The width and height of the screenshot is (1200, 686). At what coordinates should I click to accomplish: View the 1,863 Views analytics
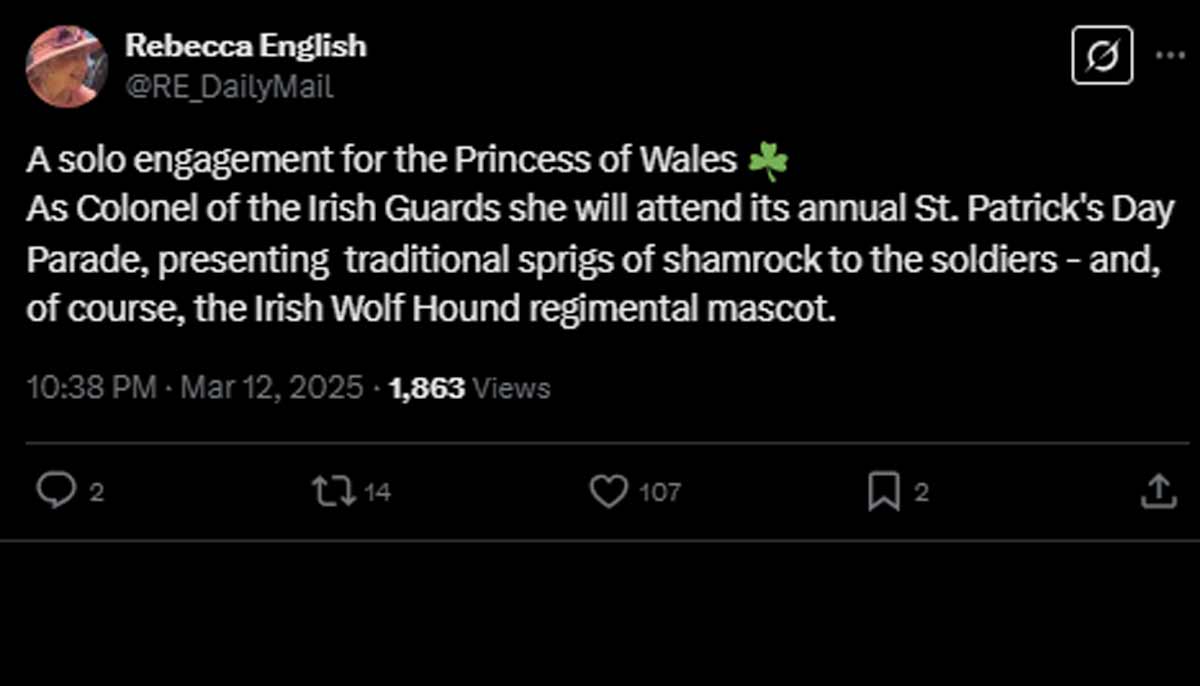click(x=469, y=387)
